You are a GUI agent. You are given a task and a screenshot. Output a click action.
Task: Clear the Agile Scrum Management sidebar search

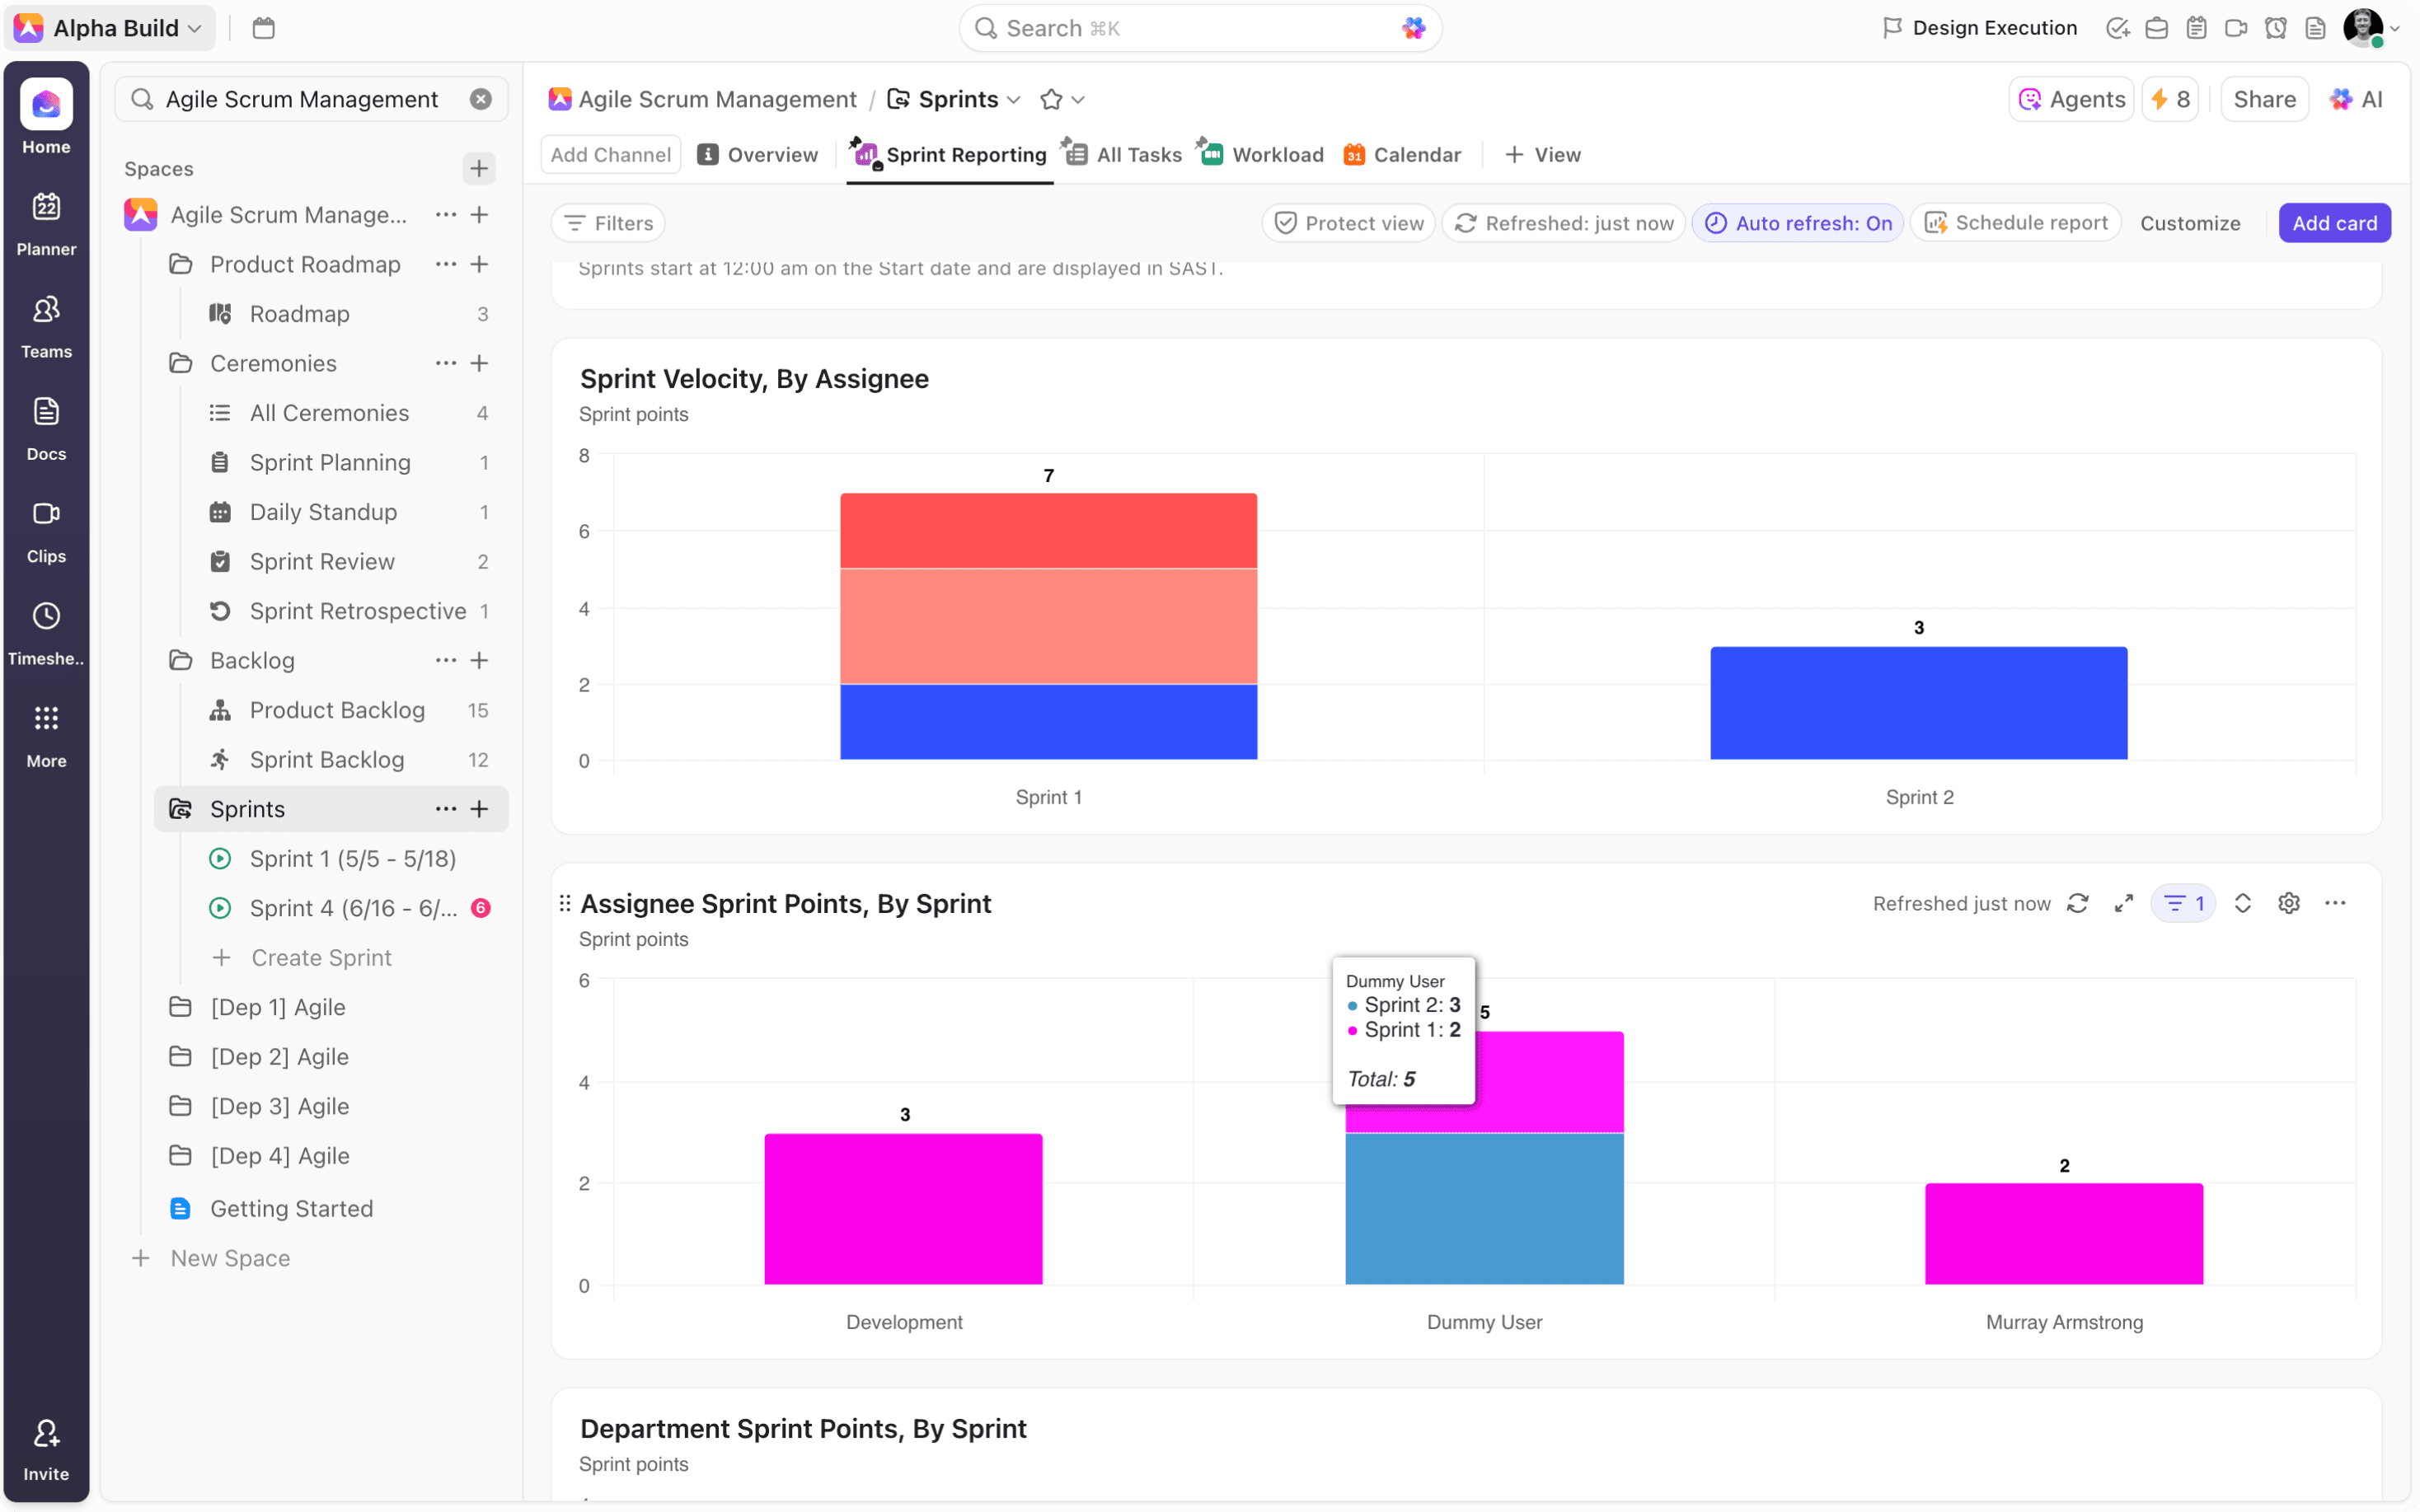pyautogui.click(x=481, y=99)
